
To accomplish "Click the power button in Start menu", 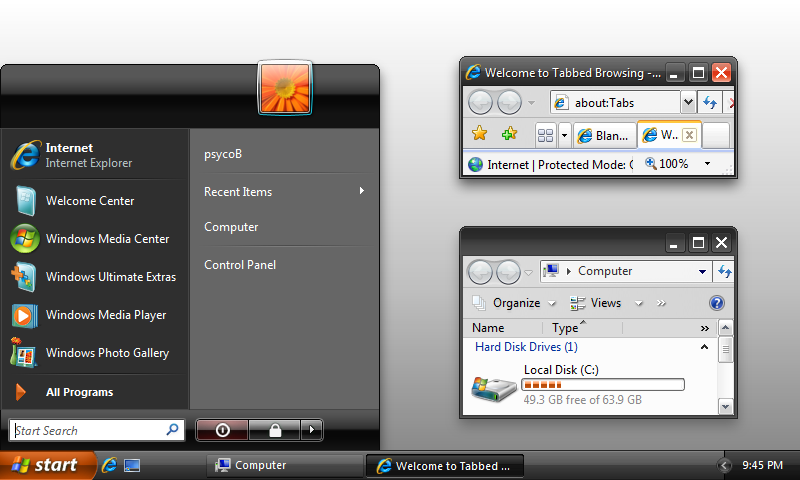I will 222,430.
